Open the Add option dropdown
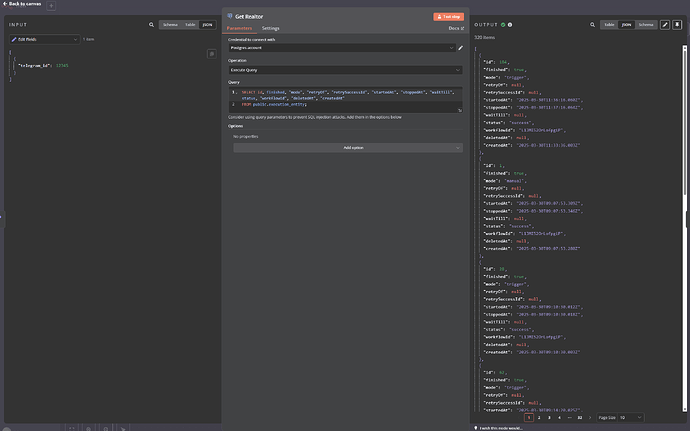The image size is (690, 431). 348,147
